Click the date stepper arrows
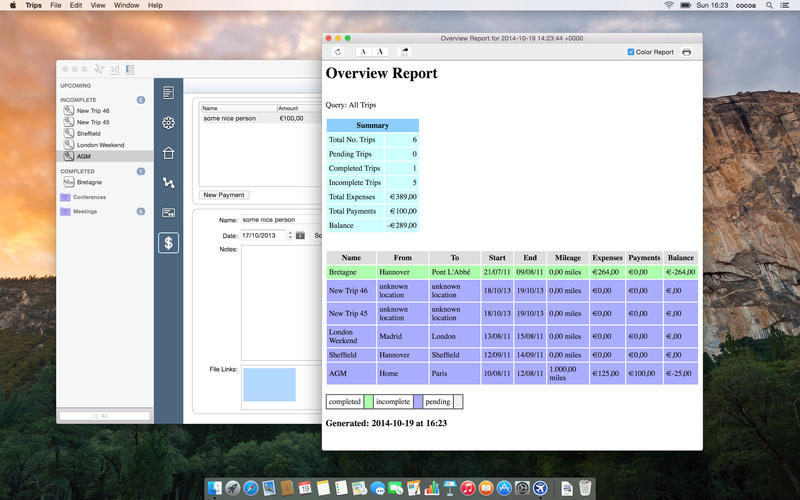Viewport: 800px width, 500px height. point(290,235)
